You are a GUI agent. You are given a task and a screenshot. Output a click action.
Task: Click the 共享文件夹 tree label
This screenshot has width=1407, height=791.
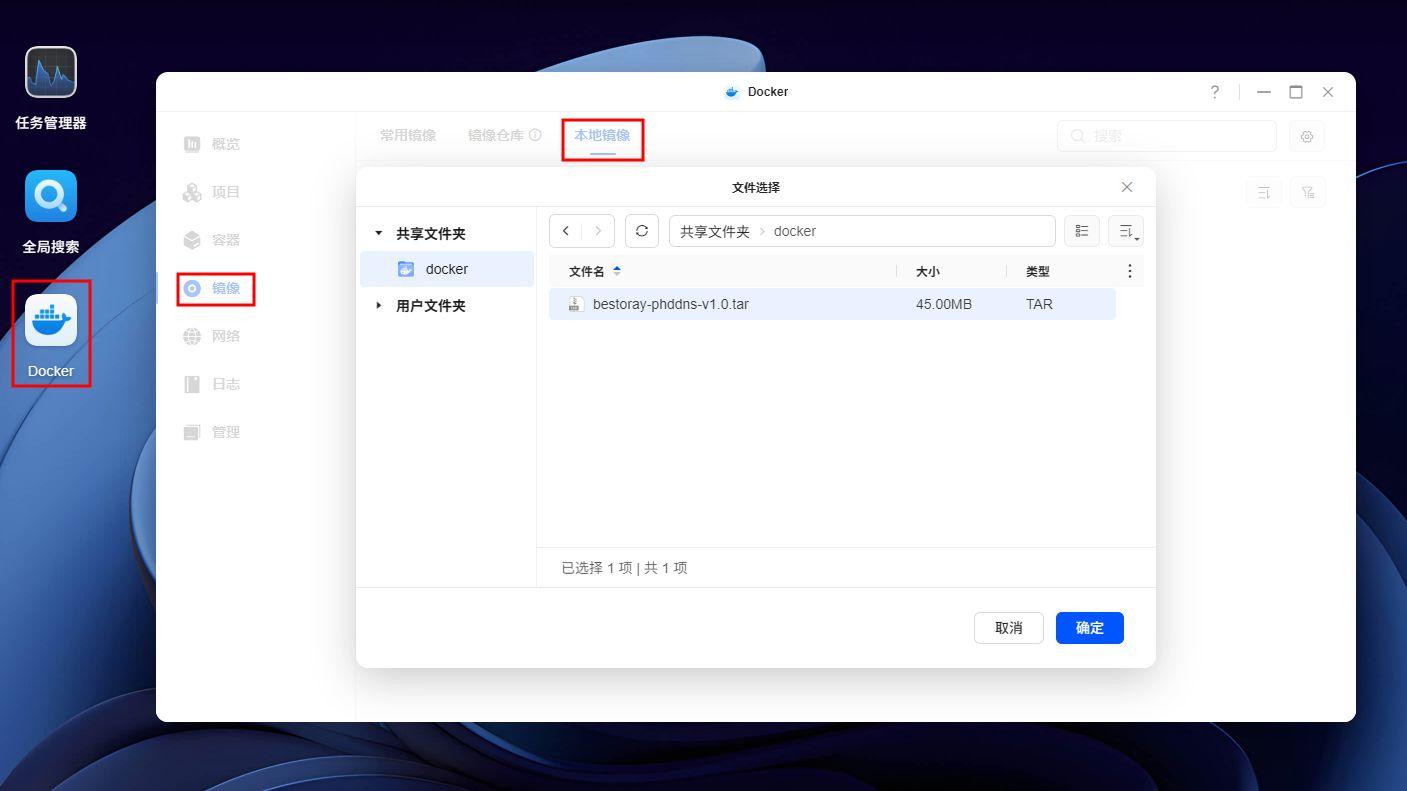[x=431, y=233]
